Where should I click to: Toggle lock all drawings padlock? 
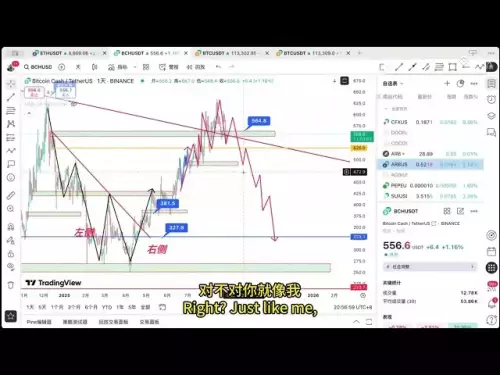[x=11, y=254]
